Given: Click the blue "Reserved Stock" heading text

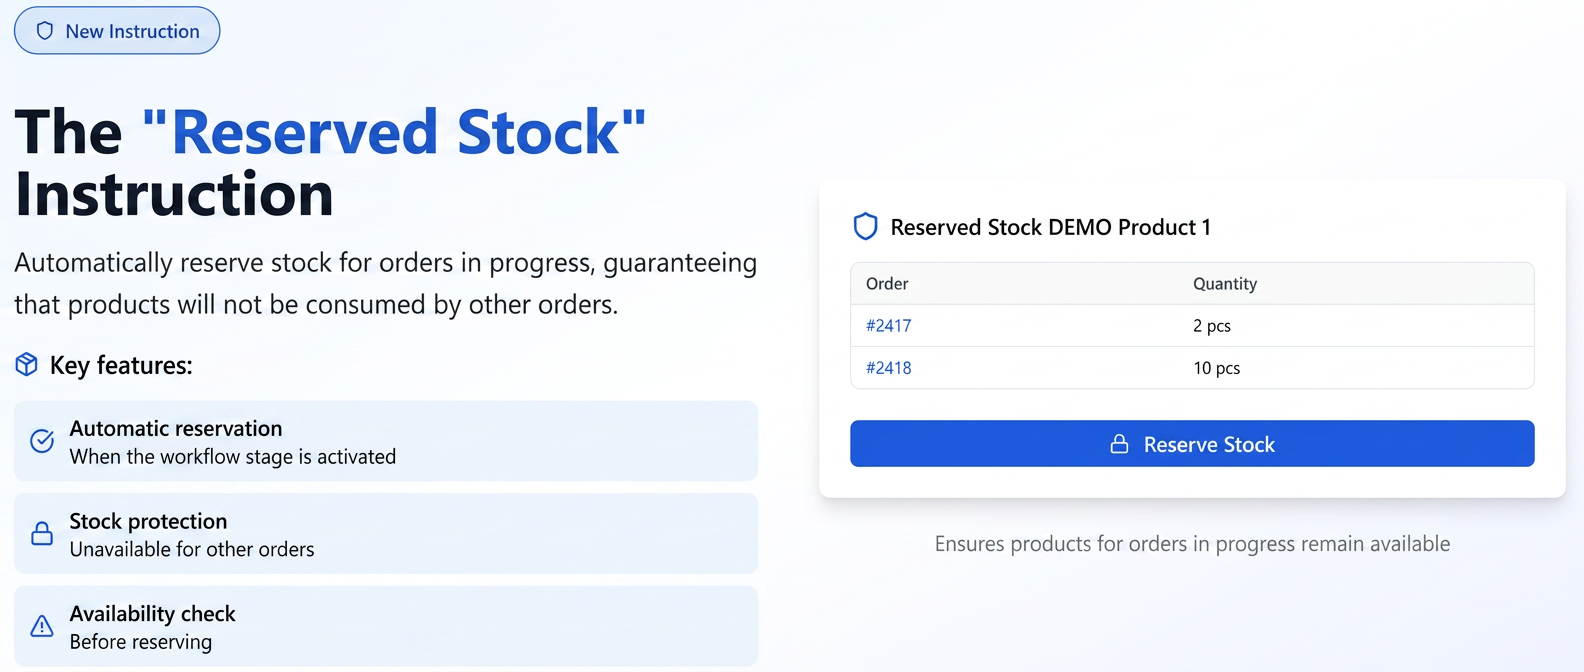Looking at the screenshot, I should click(394, 132).
